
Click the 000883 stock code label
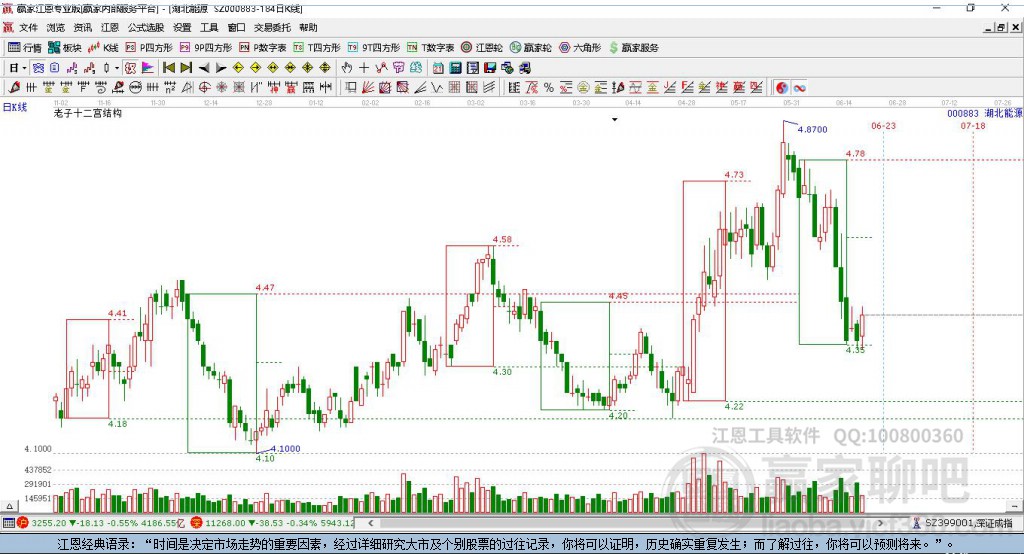(963, 113)
